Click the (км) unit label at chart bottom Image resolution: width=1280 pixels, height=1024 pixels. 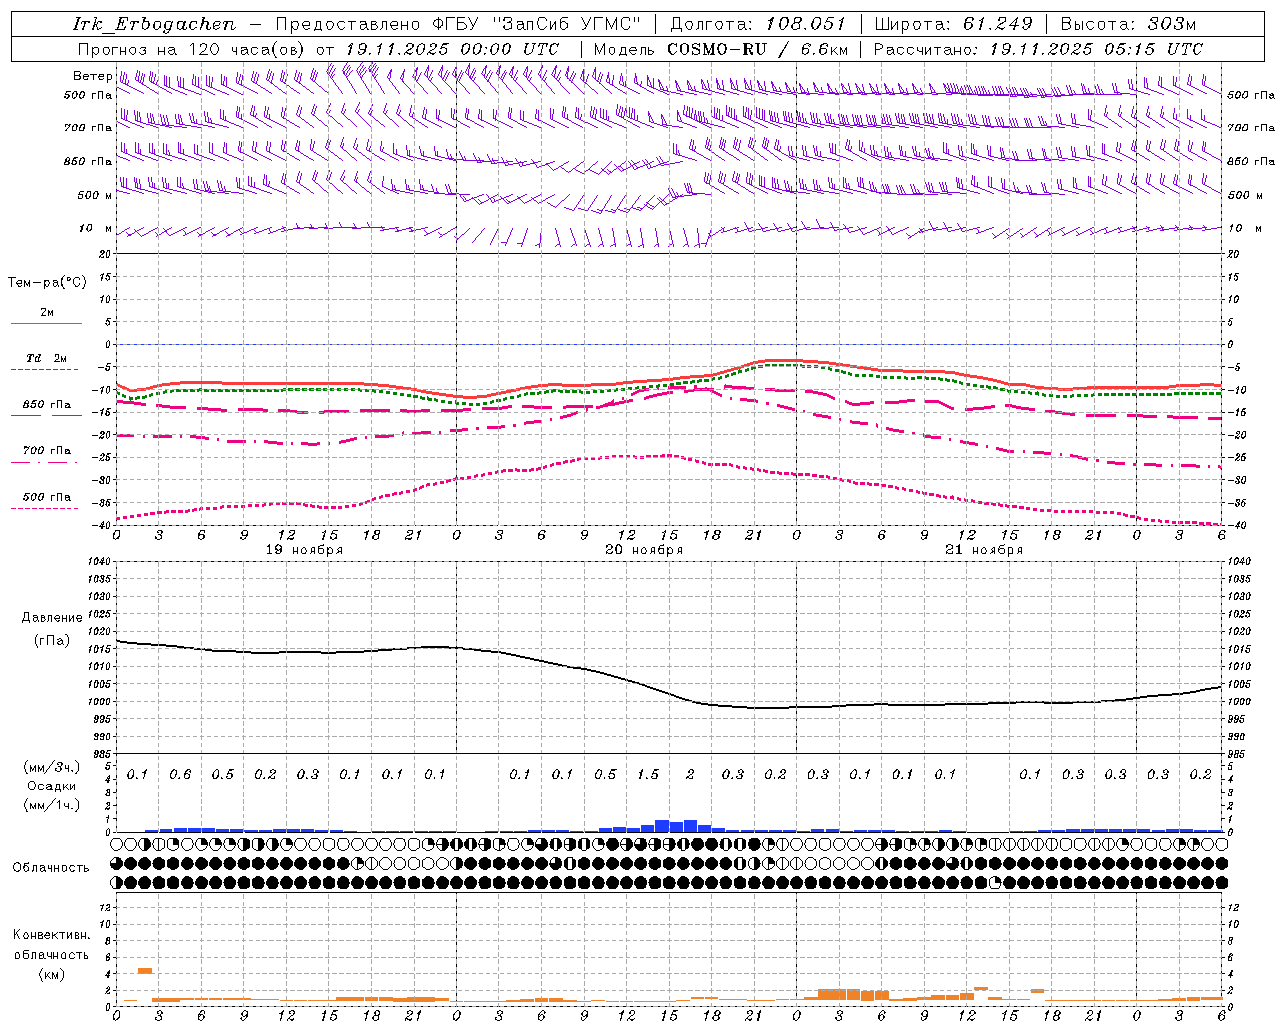(52, 973)
